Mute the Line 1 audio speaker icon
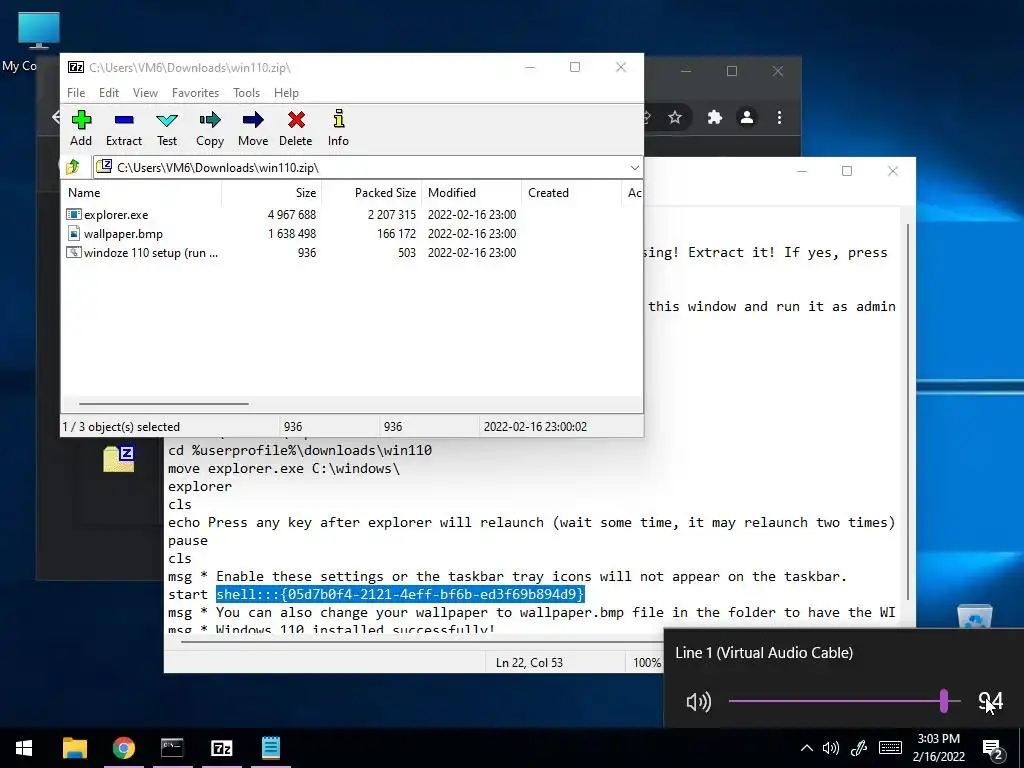Viewport: 1024px width, 768px height. 698,702
